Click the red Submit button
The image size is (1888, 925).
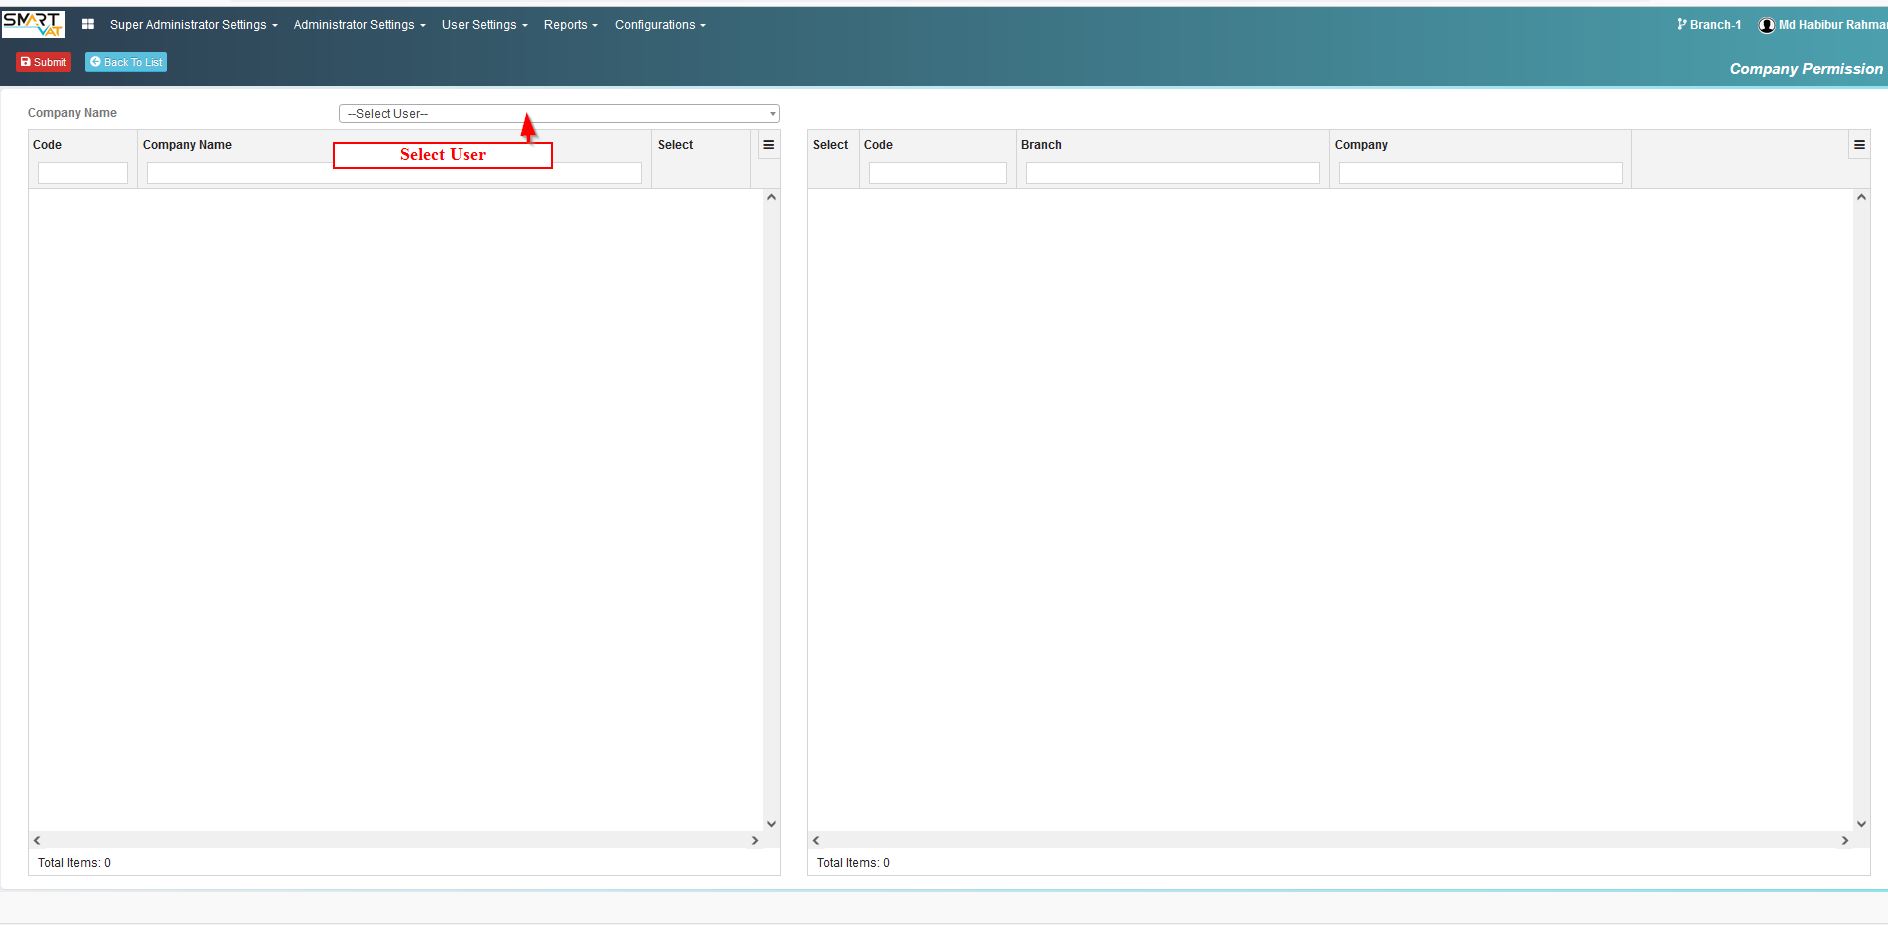(x=44, y=62)
